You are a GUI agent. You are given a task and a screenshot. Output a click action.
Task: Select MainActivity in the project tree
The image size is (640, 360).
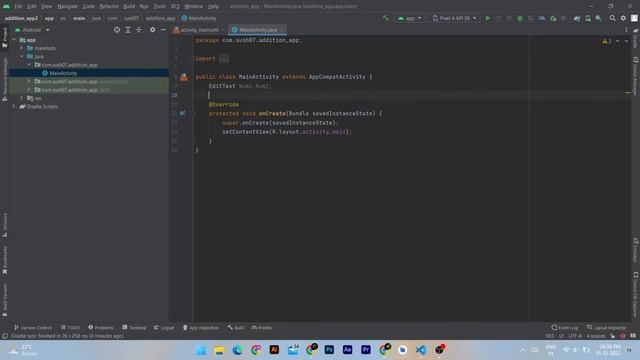pyautogui.click(x=63, y=73)
